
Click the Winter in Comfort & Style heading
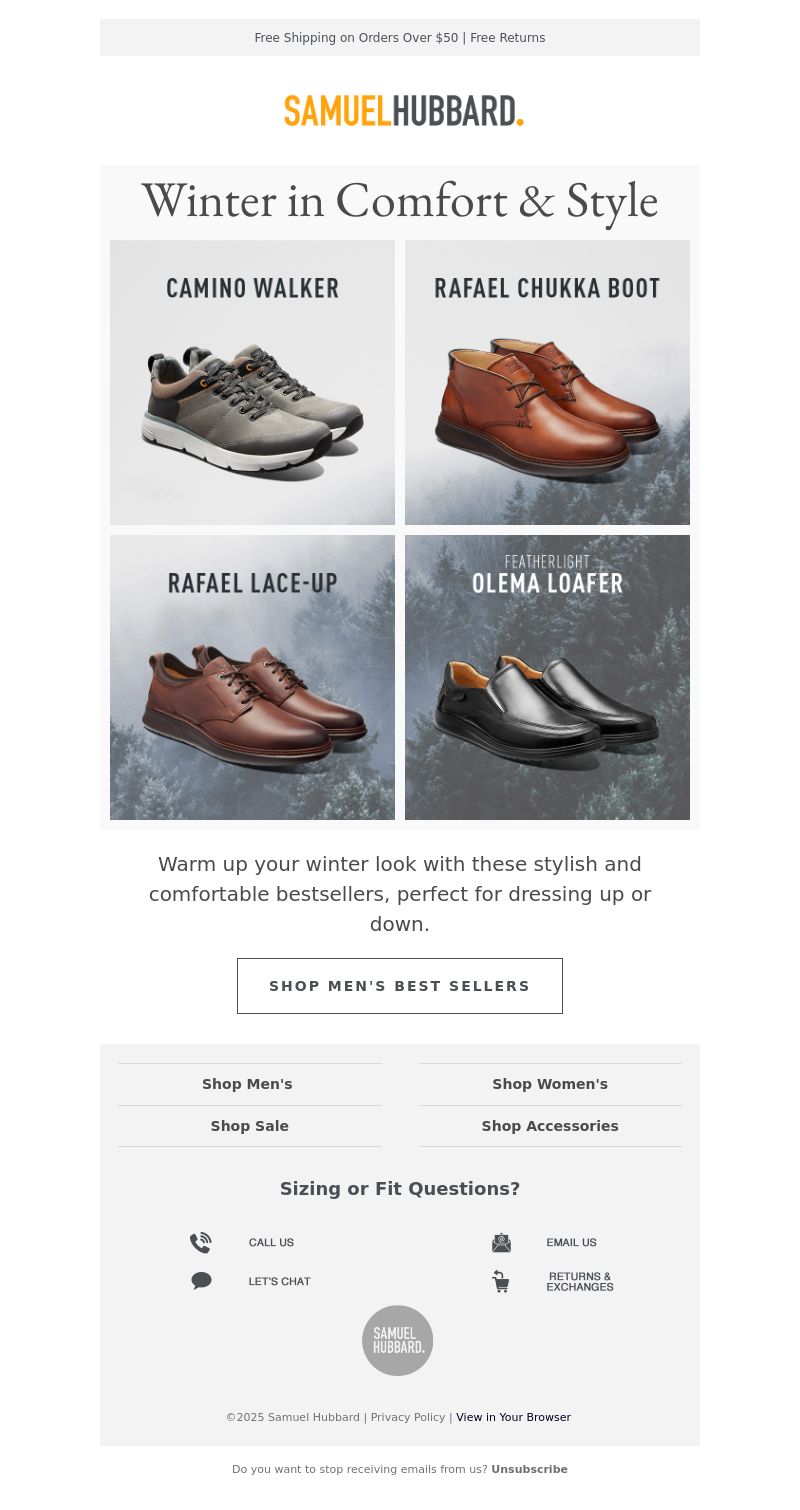(x=400, y=201)
